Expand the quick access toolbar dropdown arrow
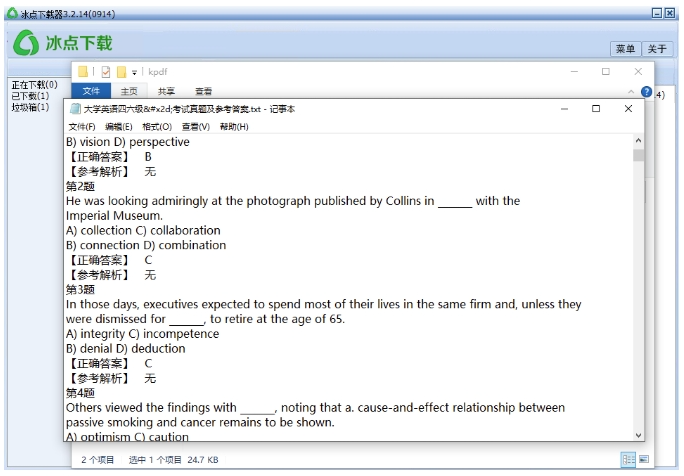Image resolution: width=684 pixels, height=476 pixels. [x=134, y=72]
